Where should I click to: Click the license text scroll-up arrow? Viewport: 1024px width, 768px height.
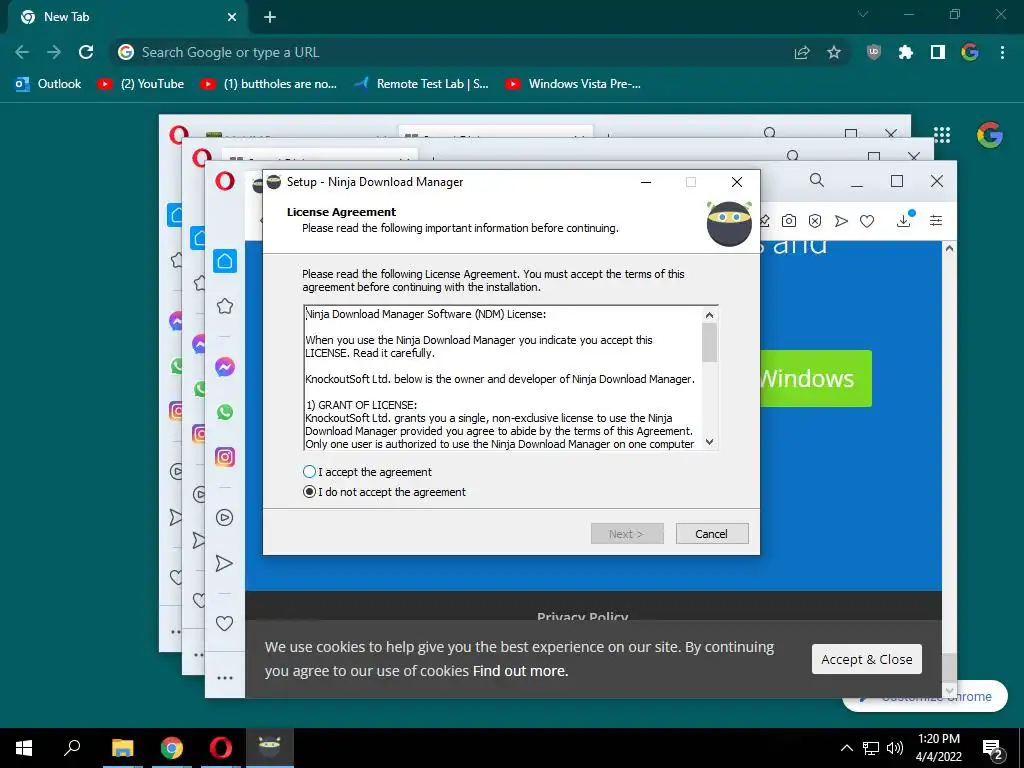point(710,315)
